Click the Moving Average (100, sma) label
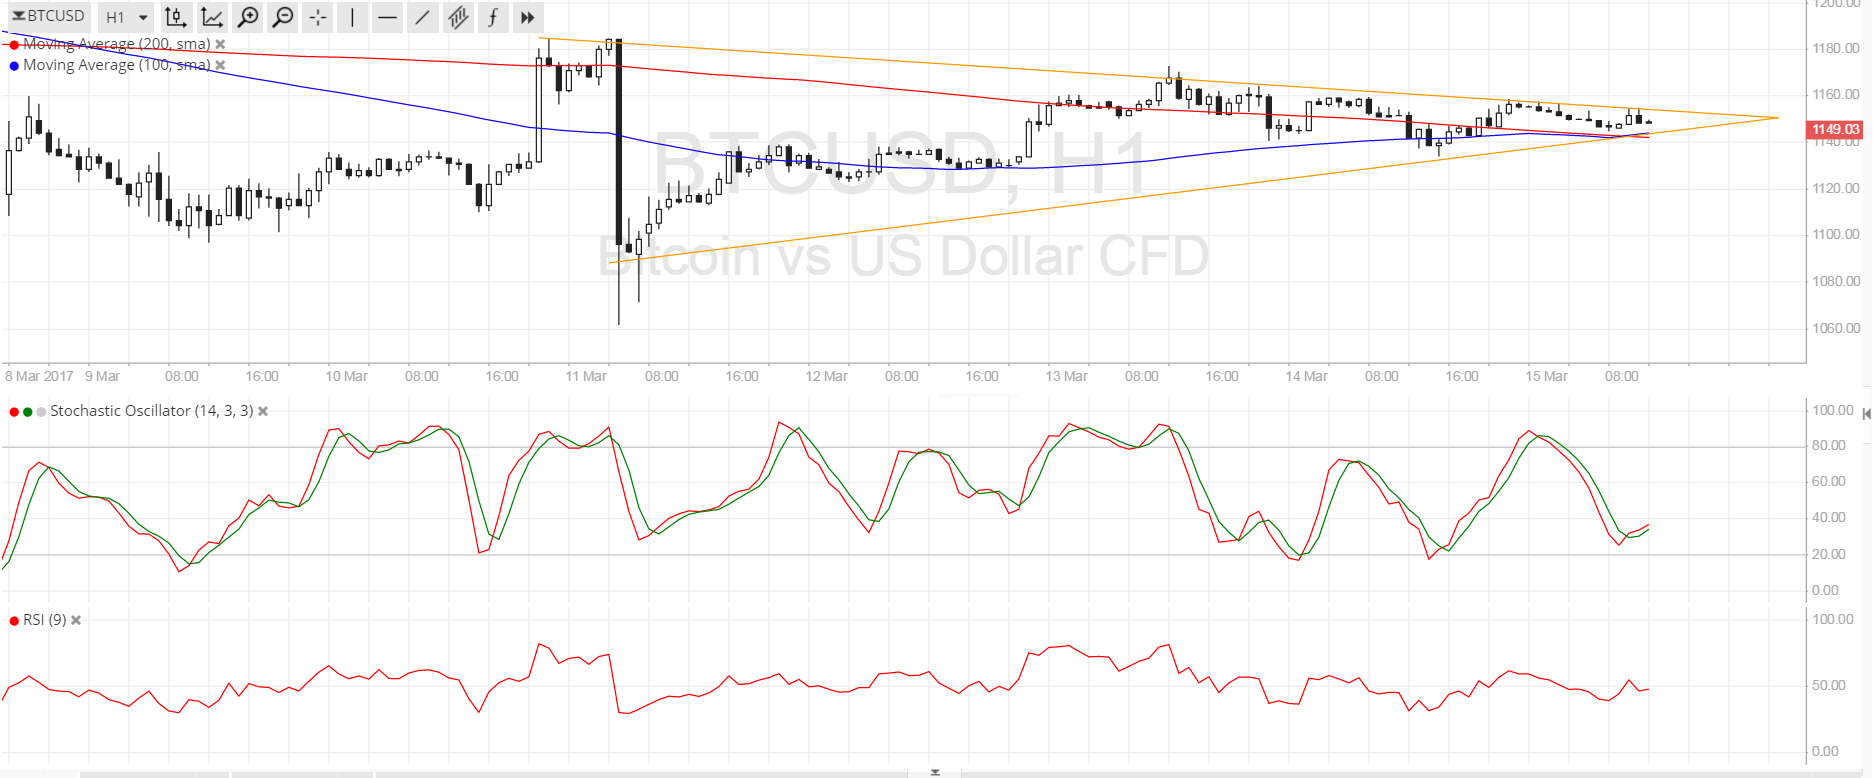Viewport: 1873px width, 778px height. [117, 65]
